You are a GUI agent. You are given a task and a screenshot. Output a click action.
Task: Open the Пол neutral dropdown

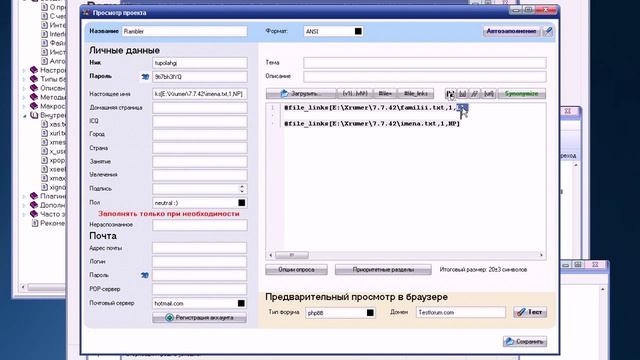pos(242,203)
